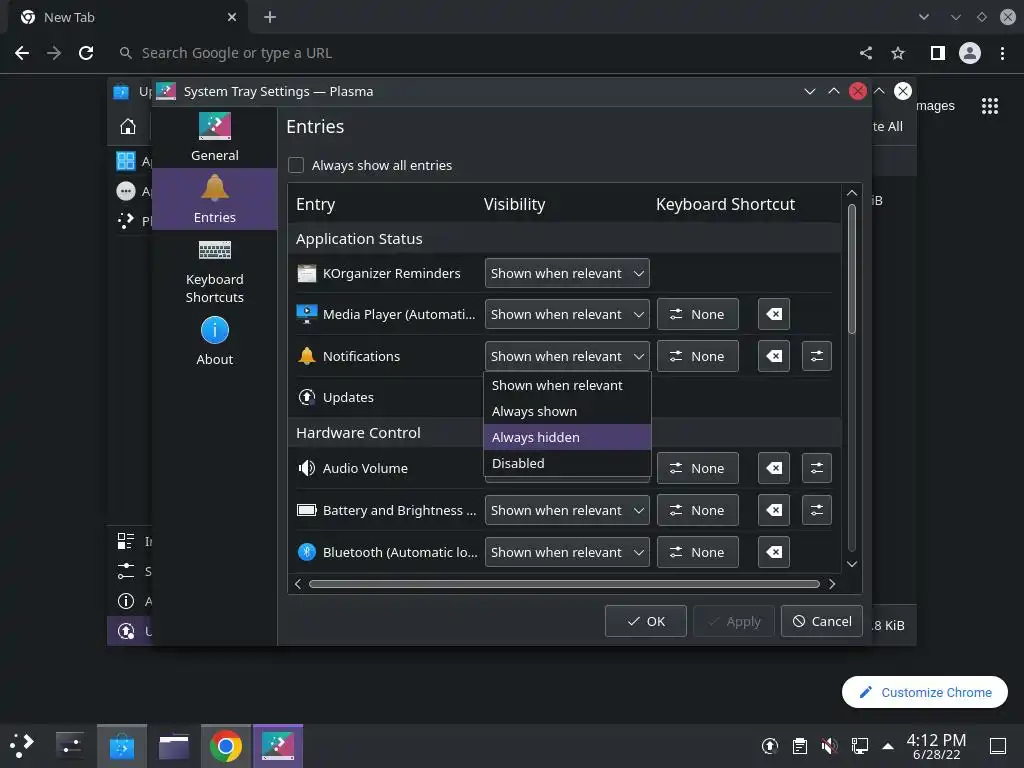Viewport: 1024px width, 768px height.
Task: Select the Updates entry row
Action: point(388,397)
